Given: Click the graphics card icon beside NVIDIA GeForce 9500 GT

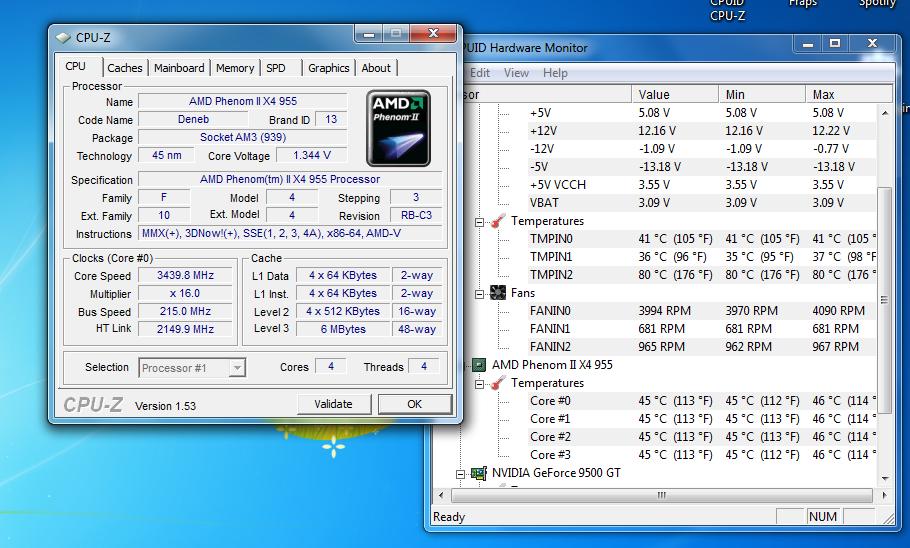Looking at the screenshot, I should click(478, 473).
